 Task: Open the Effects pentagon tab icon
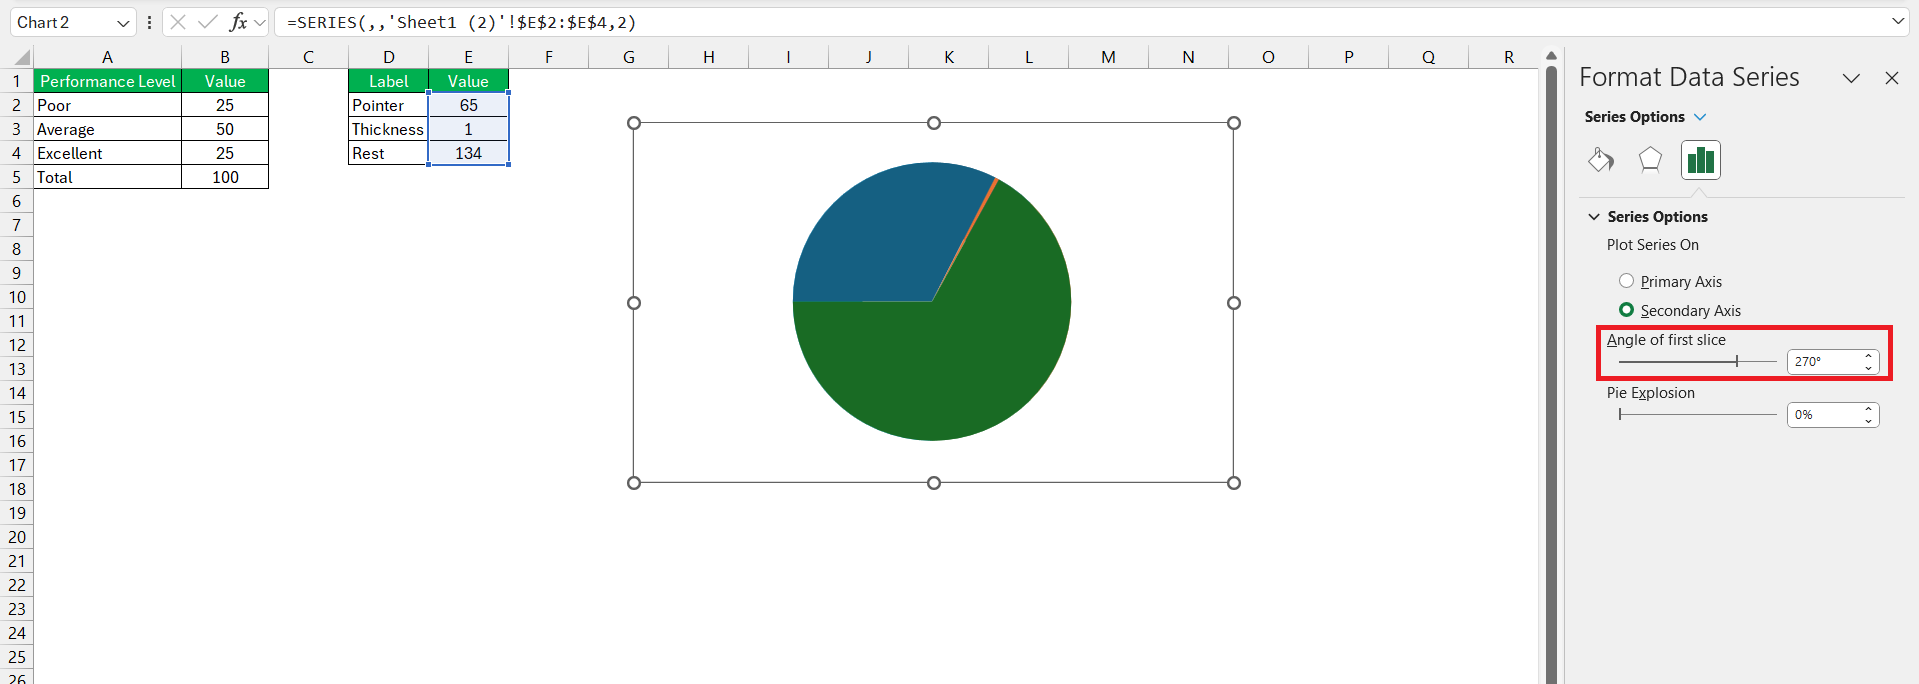point(1650,160)
